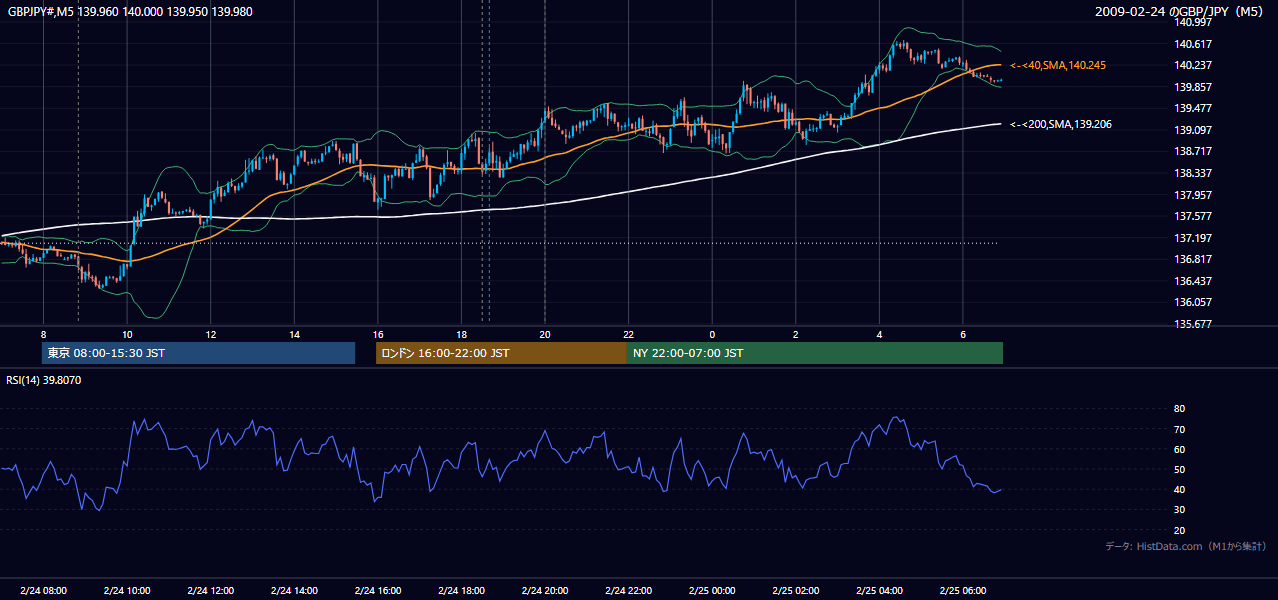Click price axis value 136.817

click(x=1193, y=259)
